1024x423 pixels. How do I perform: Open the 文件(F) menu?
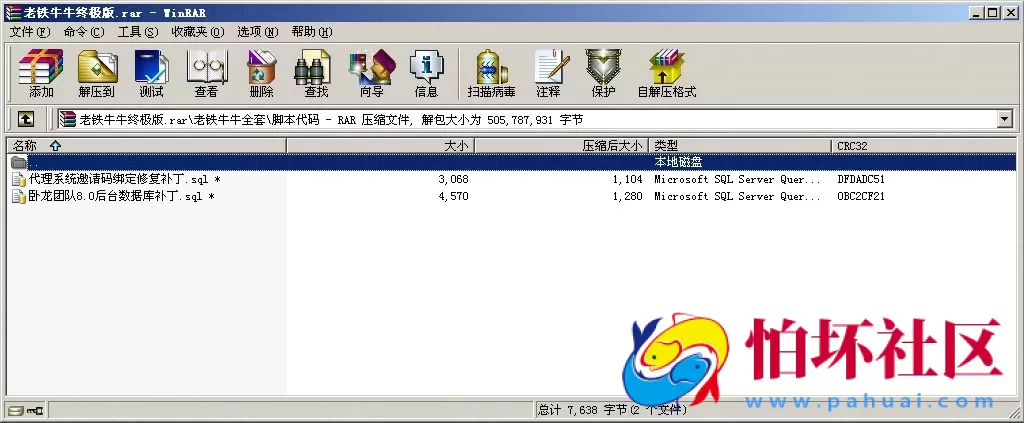(30, 32)
